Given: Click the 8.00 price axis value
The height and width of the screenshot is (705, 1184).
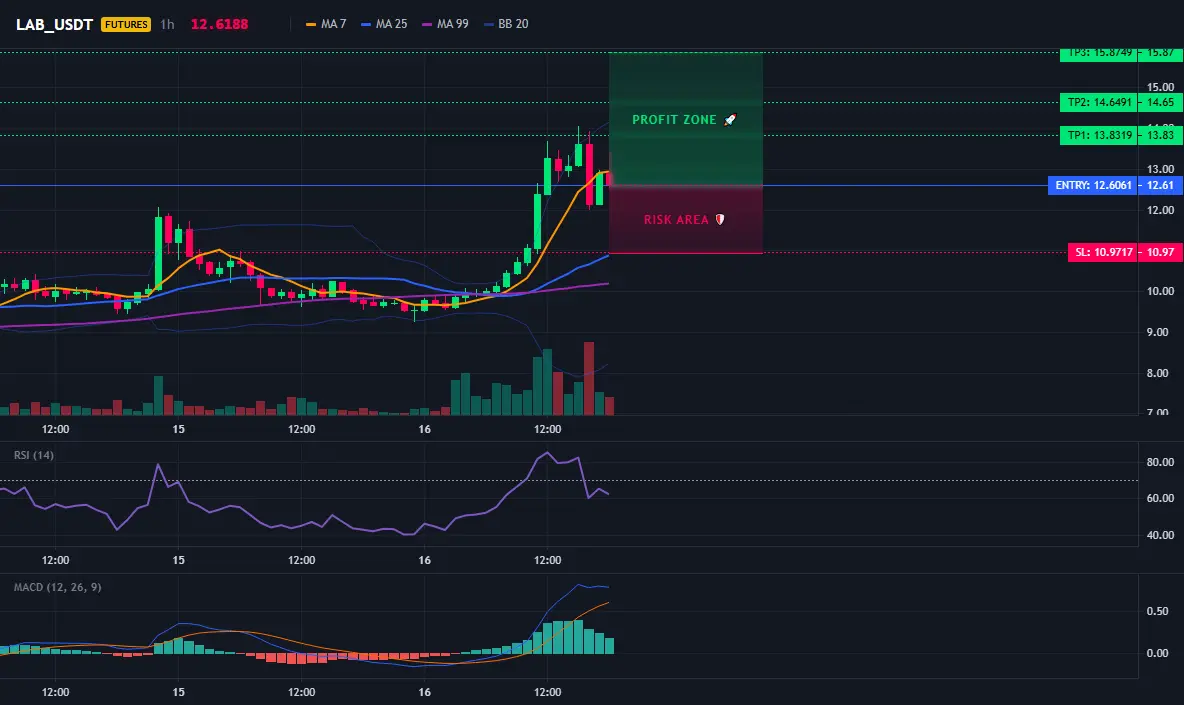Looking at the screenshot, I should coord(1158,374).
